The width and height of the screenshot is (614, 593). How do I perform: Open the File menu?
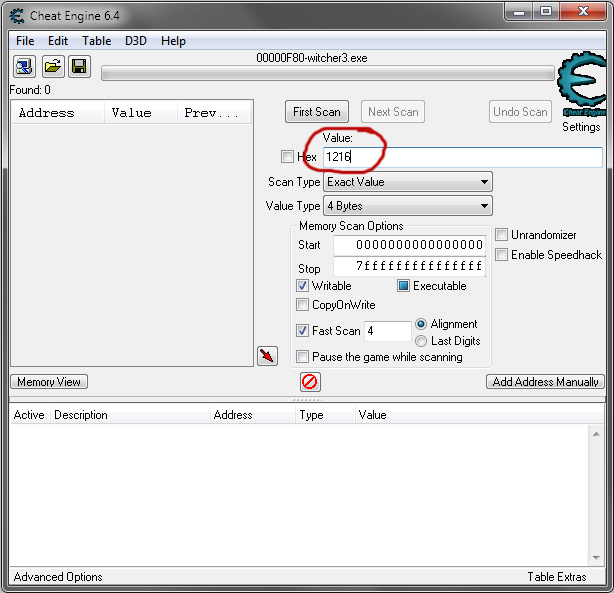click(x=25, y=41)
